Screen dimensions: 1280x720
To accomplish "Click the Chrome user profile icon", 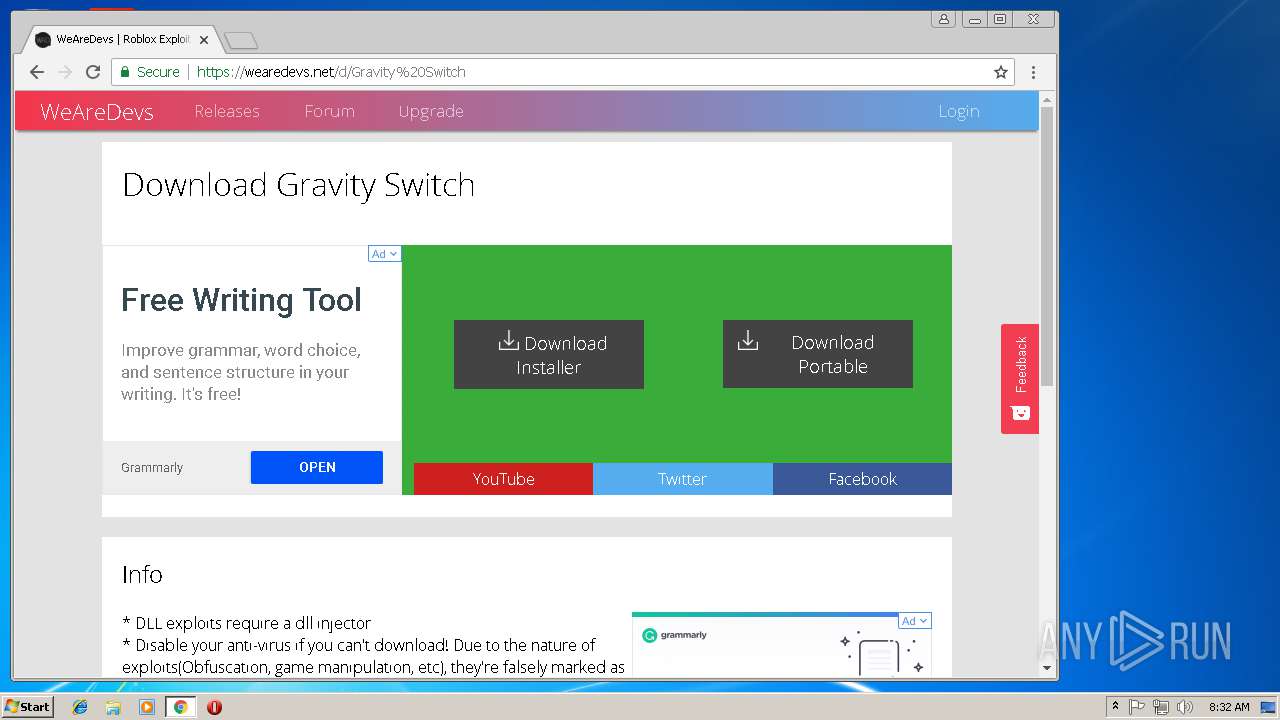I will [x=943, y=19].
